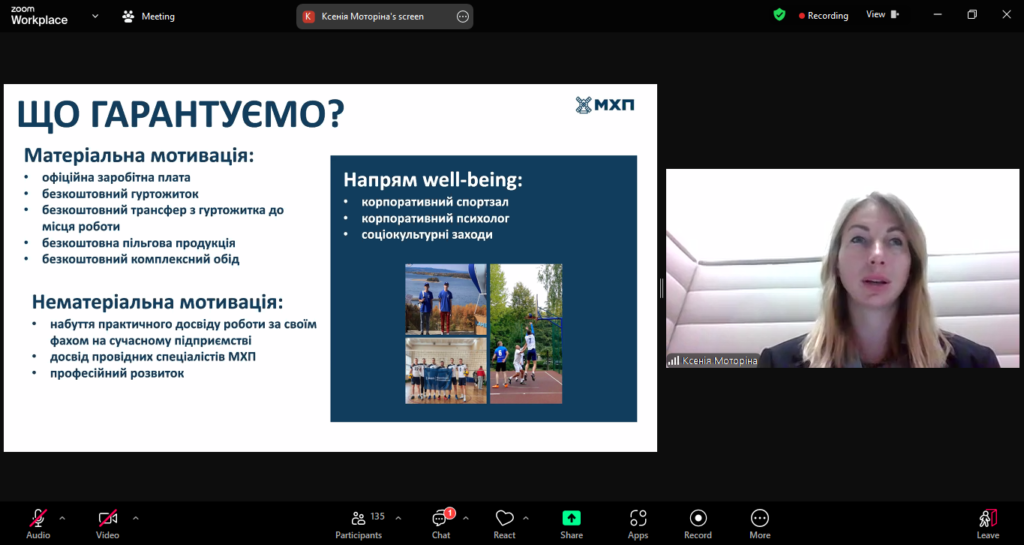Viewport: 1024px width, 545px height.
Task: Open the Chat panel
Action: click(441, 523)
